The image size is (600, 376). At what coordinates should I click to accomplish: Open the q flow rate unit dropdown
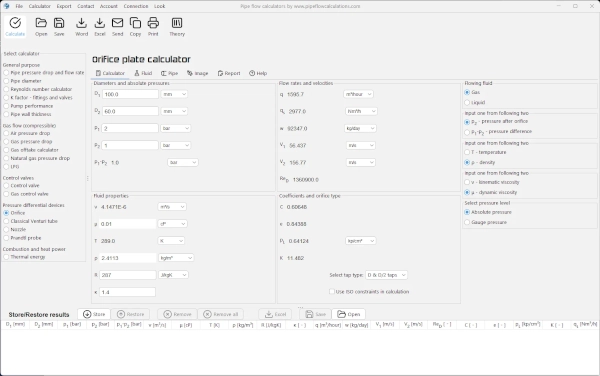359,94
